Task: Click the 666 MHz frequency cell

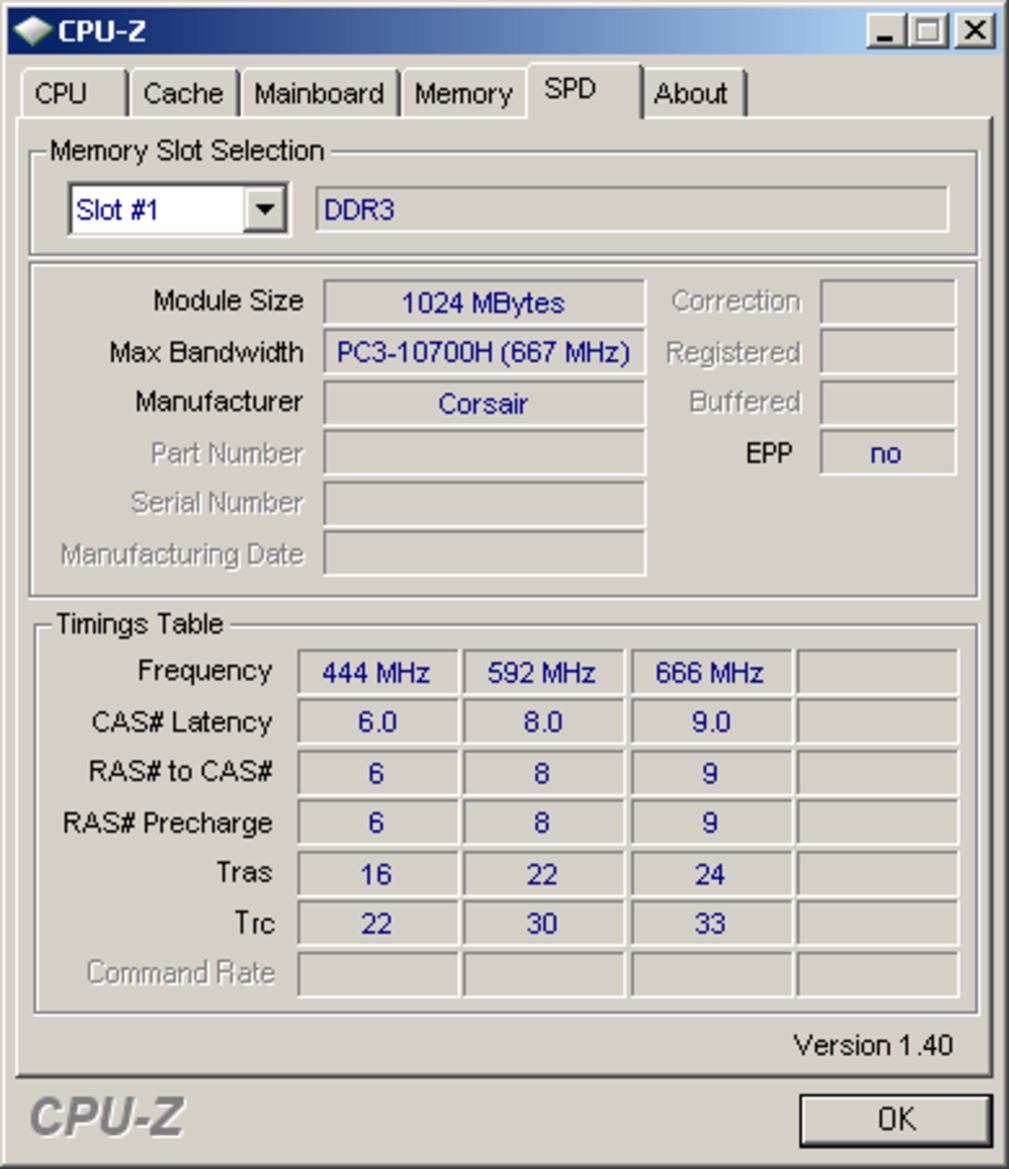Action: pos(710,672)
